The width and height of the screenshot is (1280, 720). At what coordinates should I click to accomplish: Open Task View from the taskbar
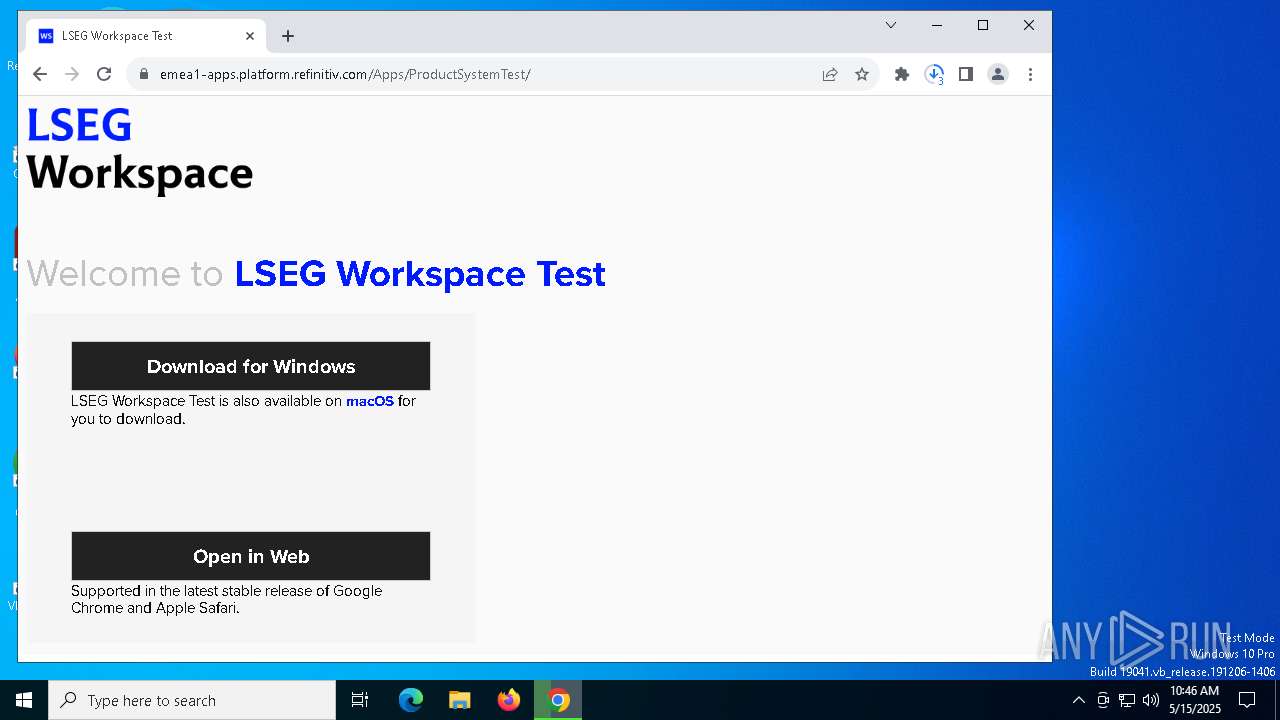pos(360,700)
